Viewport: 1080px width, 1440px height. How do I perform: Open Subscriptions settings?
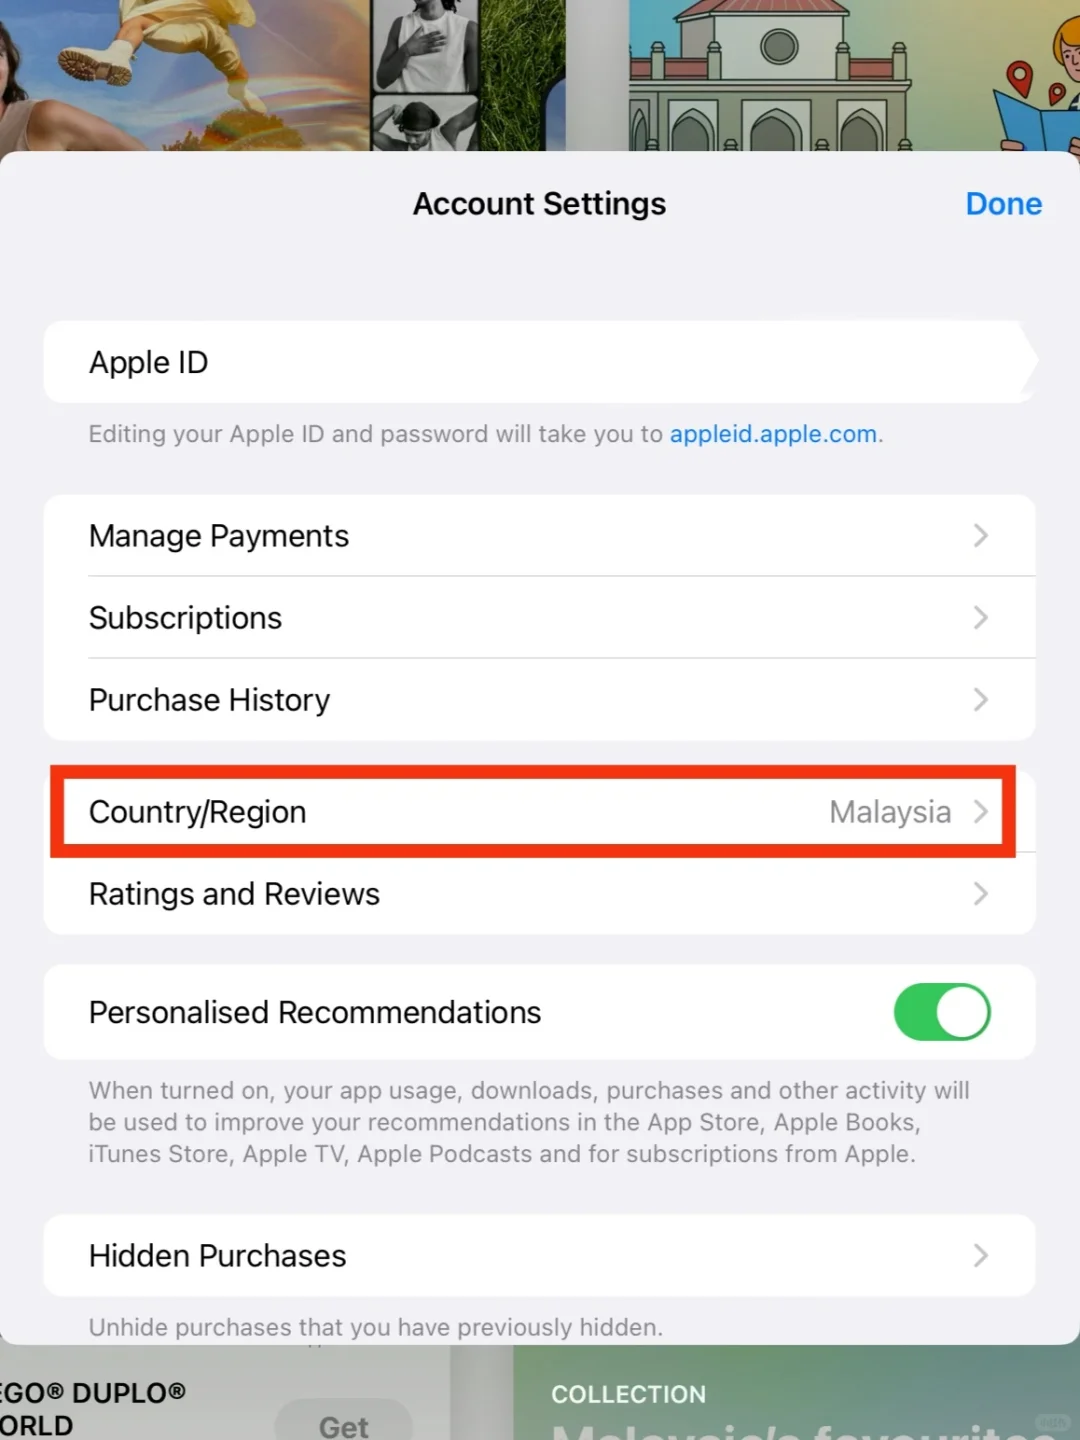tap(540, 618)
